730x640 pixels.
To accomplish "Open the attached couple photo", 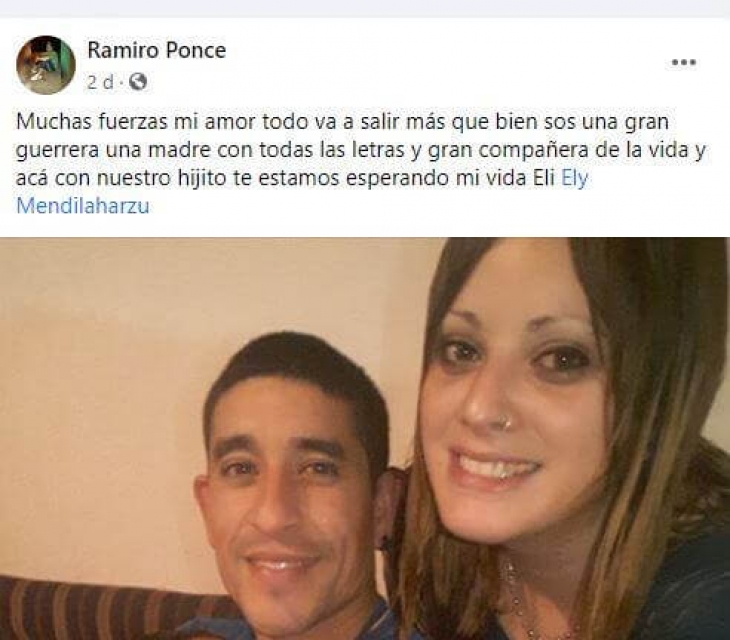I will (365, 438).
